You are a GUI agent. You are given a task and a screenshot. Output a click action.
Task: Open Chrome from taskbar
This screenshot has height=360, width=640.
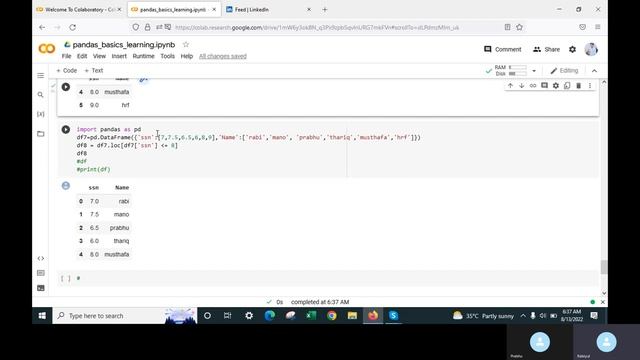point(332,316)
